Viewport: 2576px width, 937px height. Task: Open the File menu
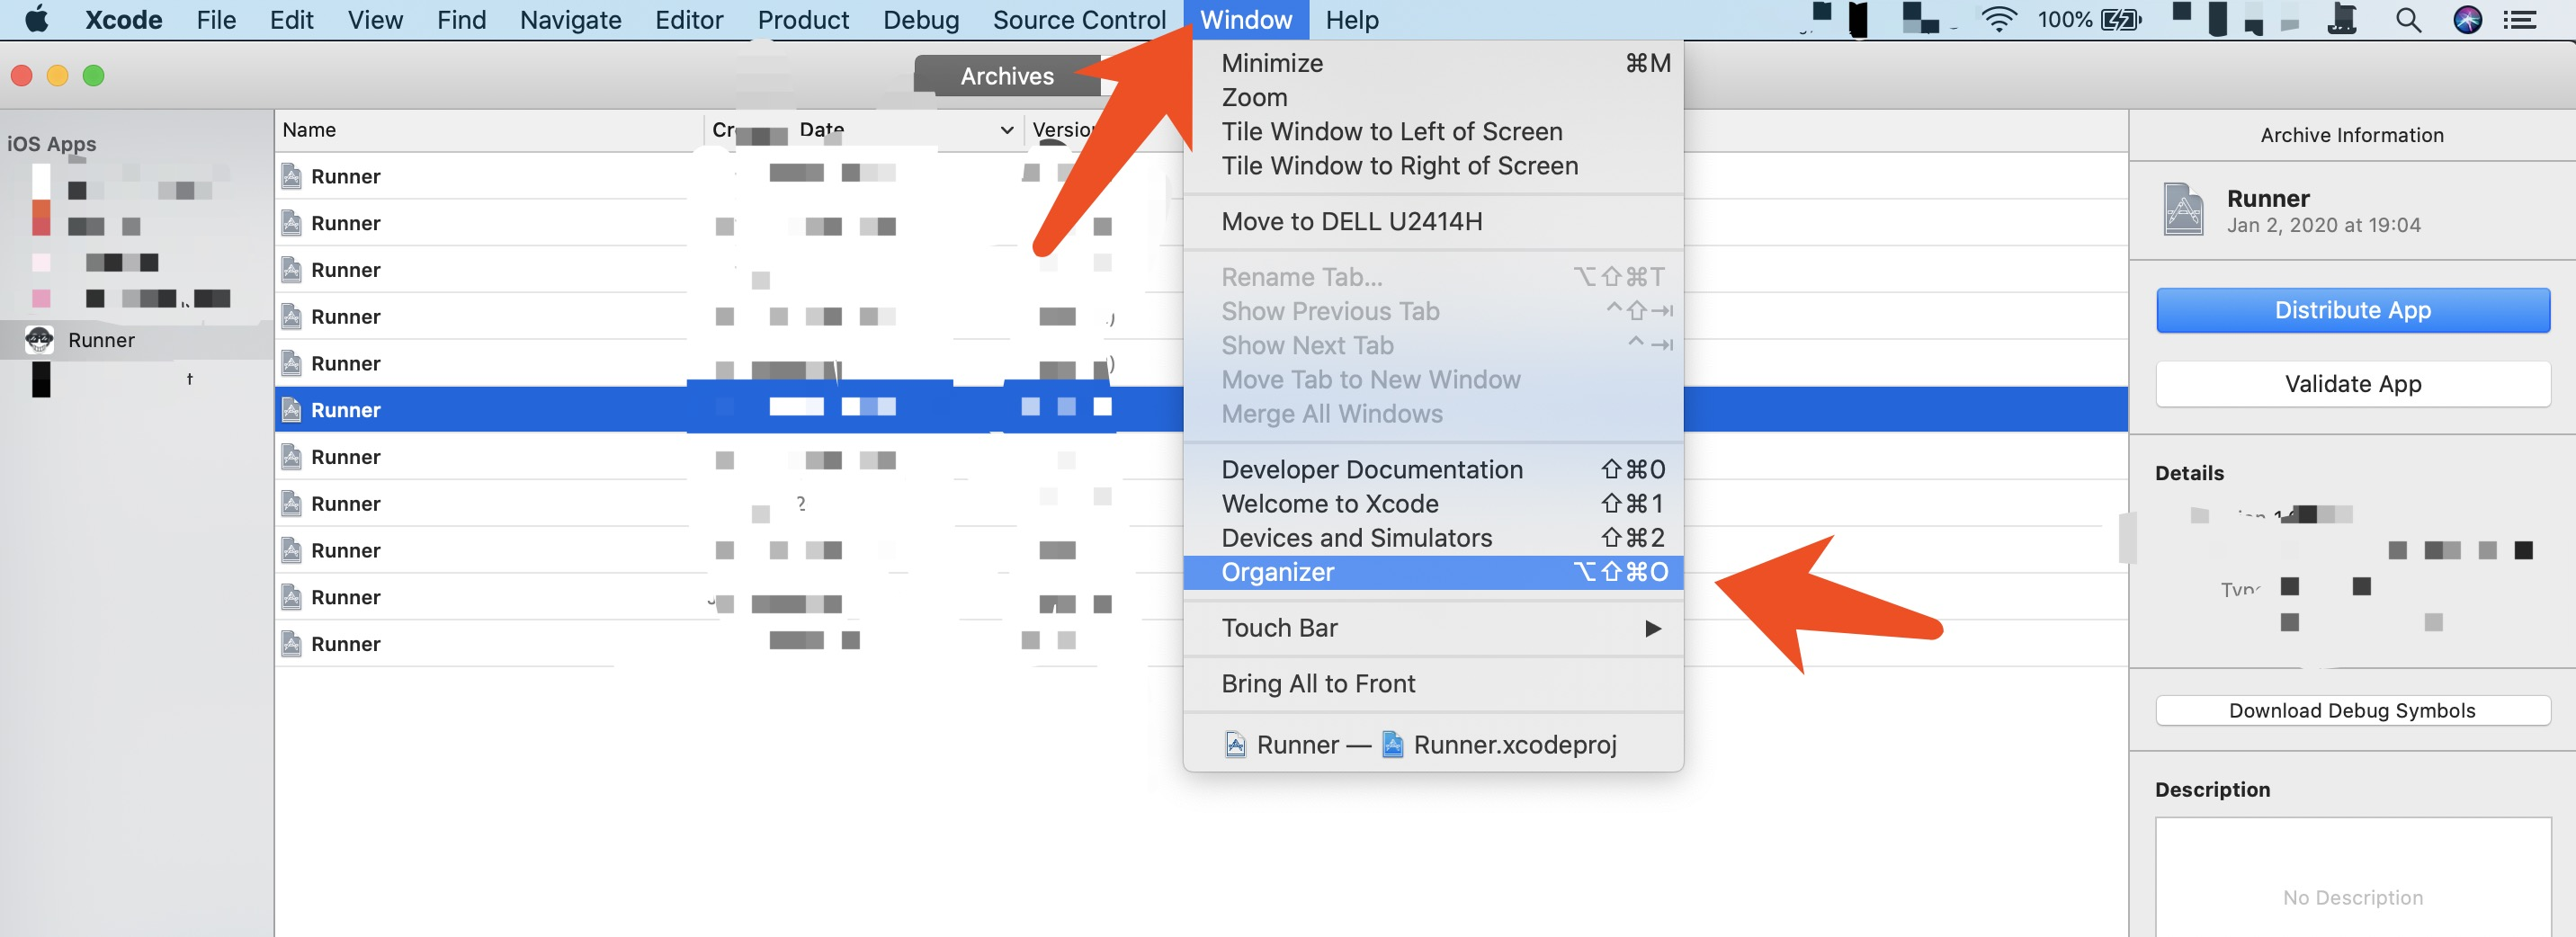tap(216, 20)
